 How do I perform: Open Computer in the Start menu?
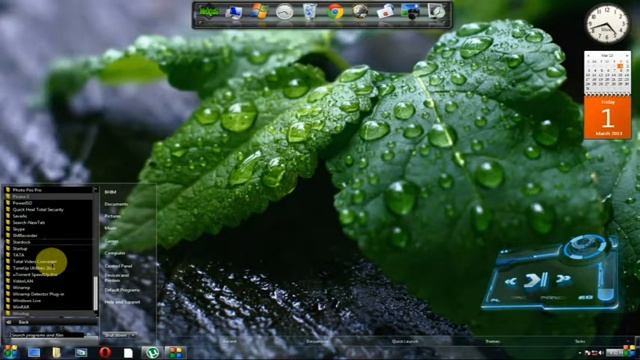[115, 253]
